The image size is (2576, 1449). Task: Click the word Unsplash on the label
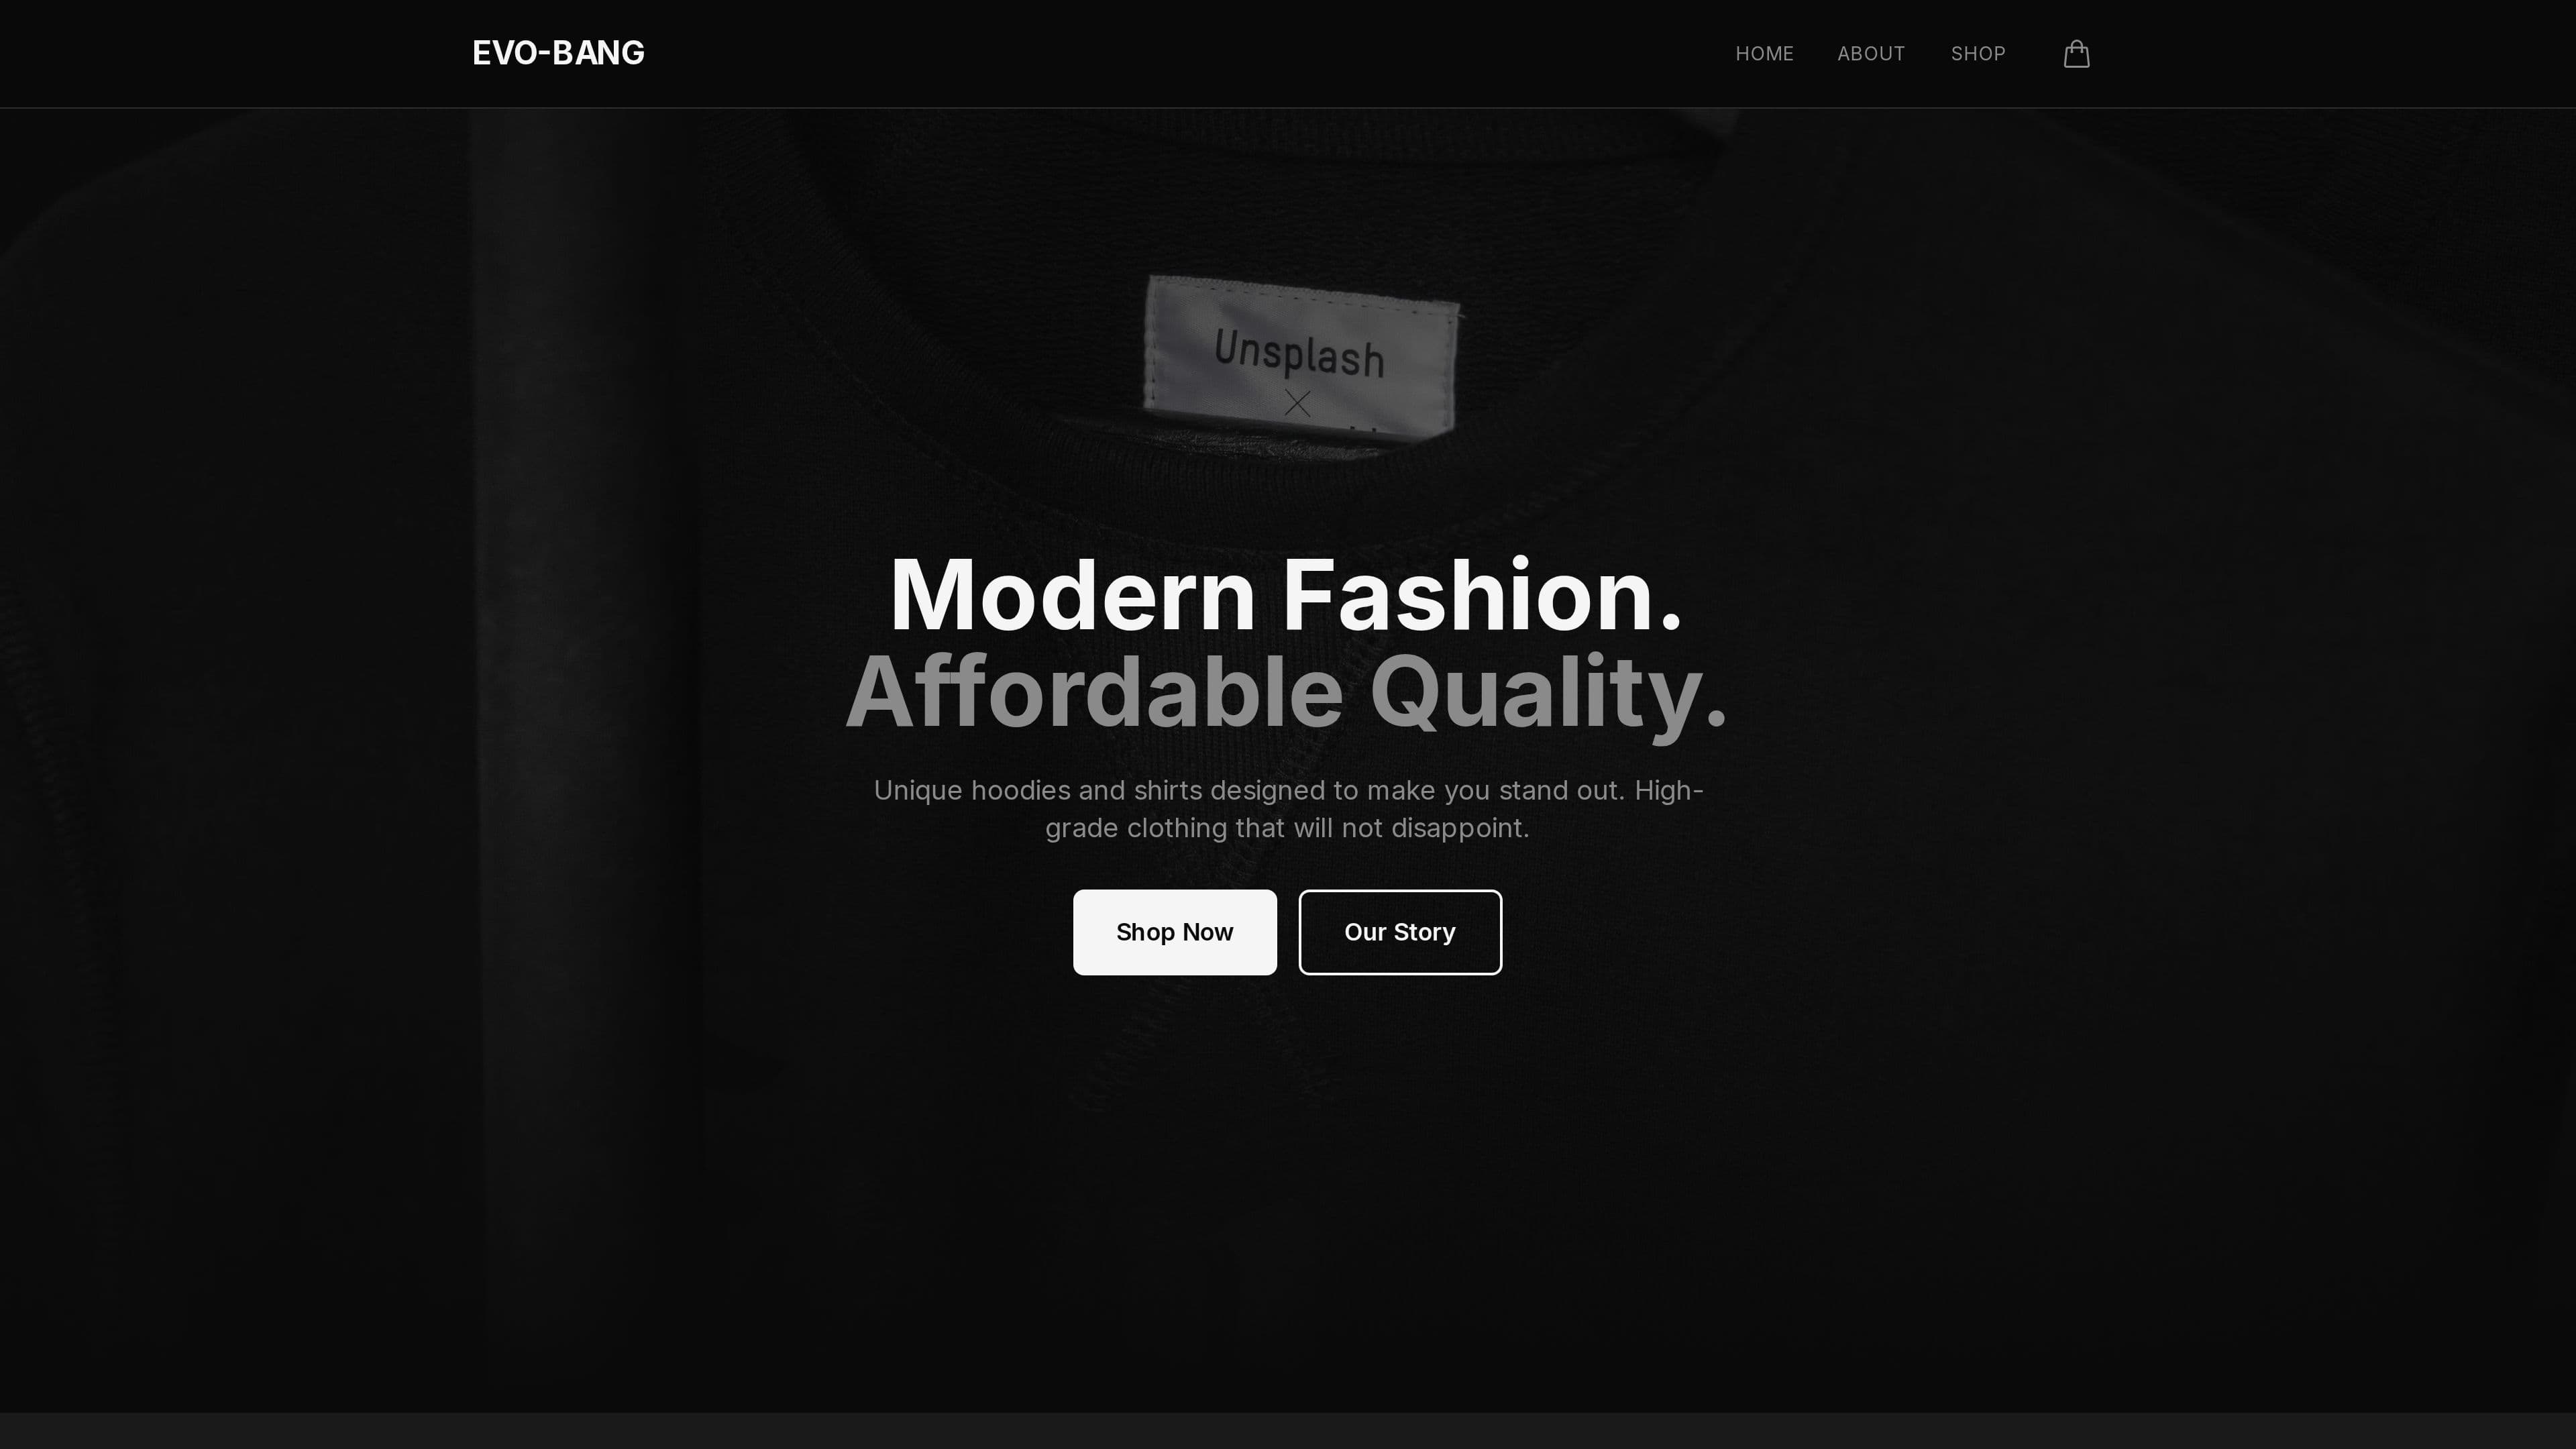point(1300,353)
